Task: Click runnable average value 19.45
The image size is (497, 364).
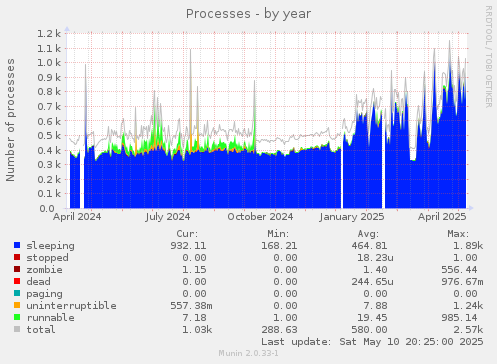Action: pos(372,318)
